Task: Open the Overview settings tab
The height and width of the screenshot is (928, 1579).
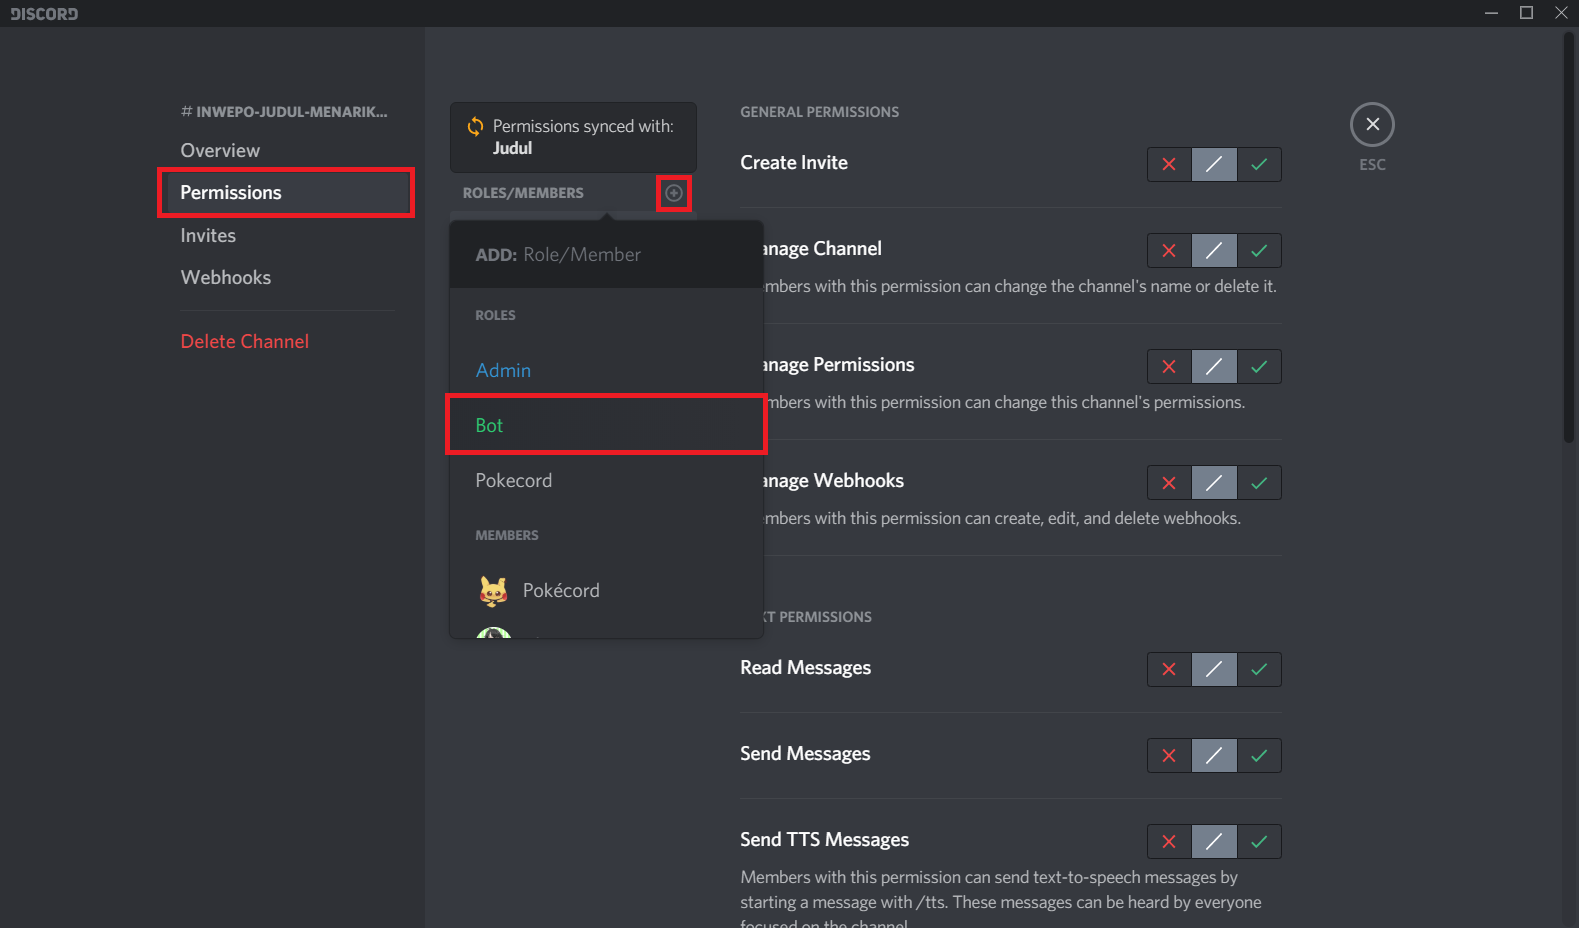Action: (x=220, y=151)
